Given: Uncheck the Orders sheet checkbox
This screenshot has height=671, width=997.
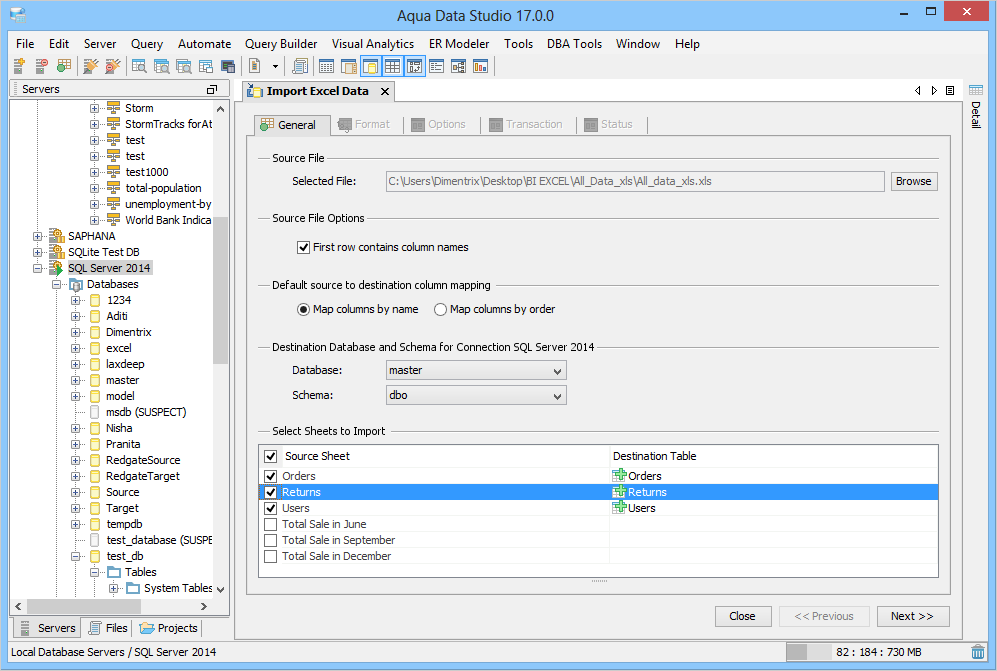Looking at the screenshot, I should (271, 476).
